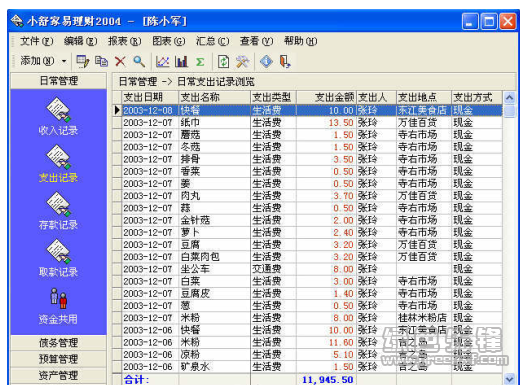The image size is (530, 385).
Task: Click the 交通费 type cell
Action: click(273, 269)
